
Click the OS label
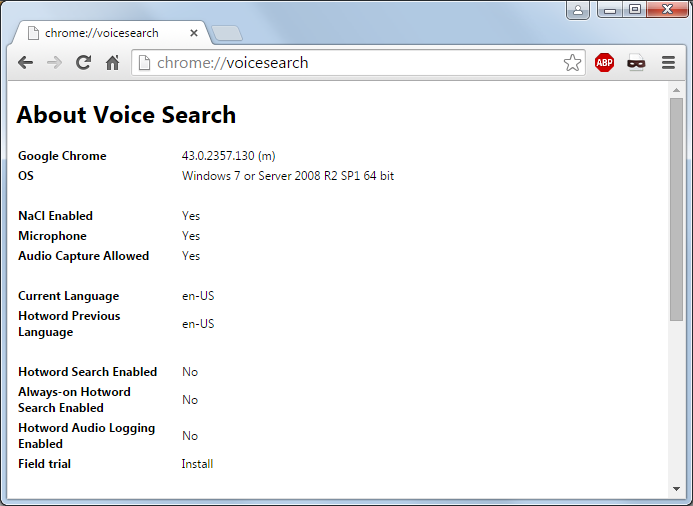(x=26, y=176)
